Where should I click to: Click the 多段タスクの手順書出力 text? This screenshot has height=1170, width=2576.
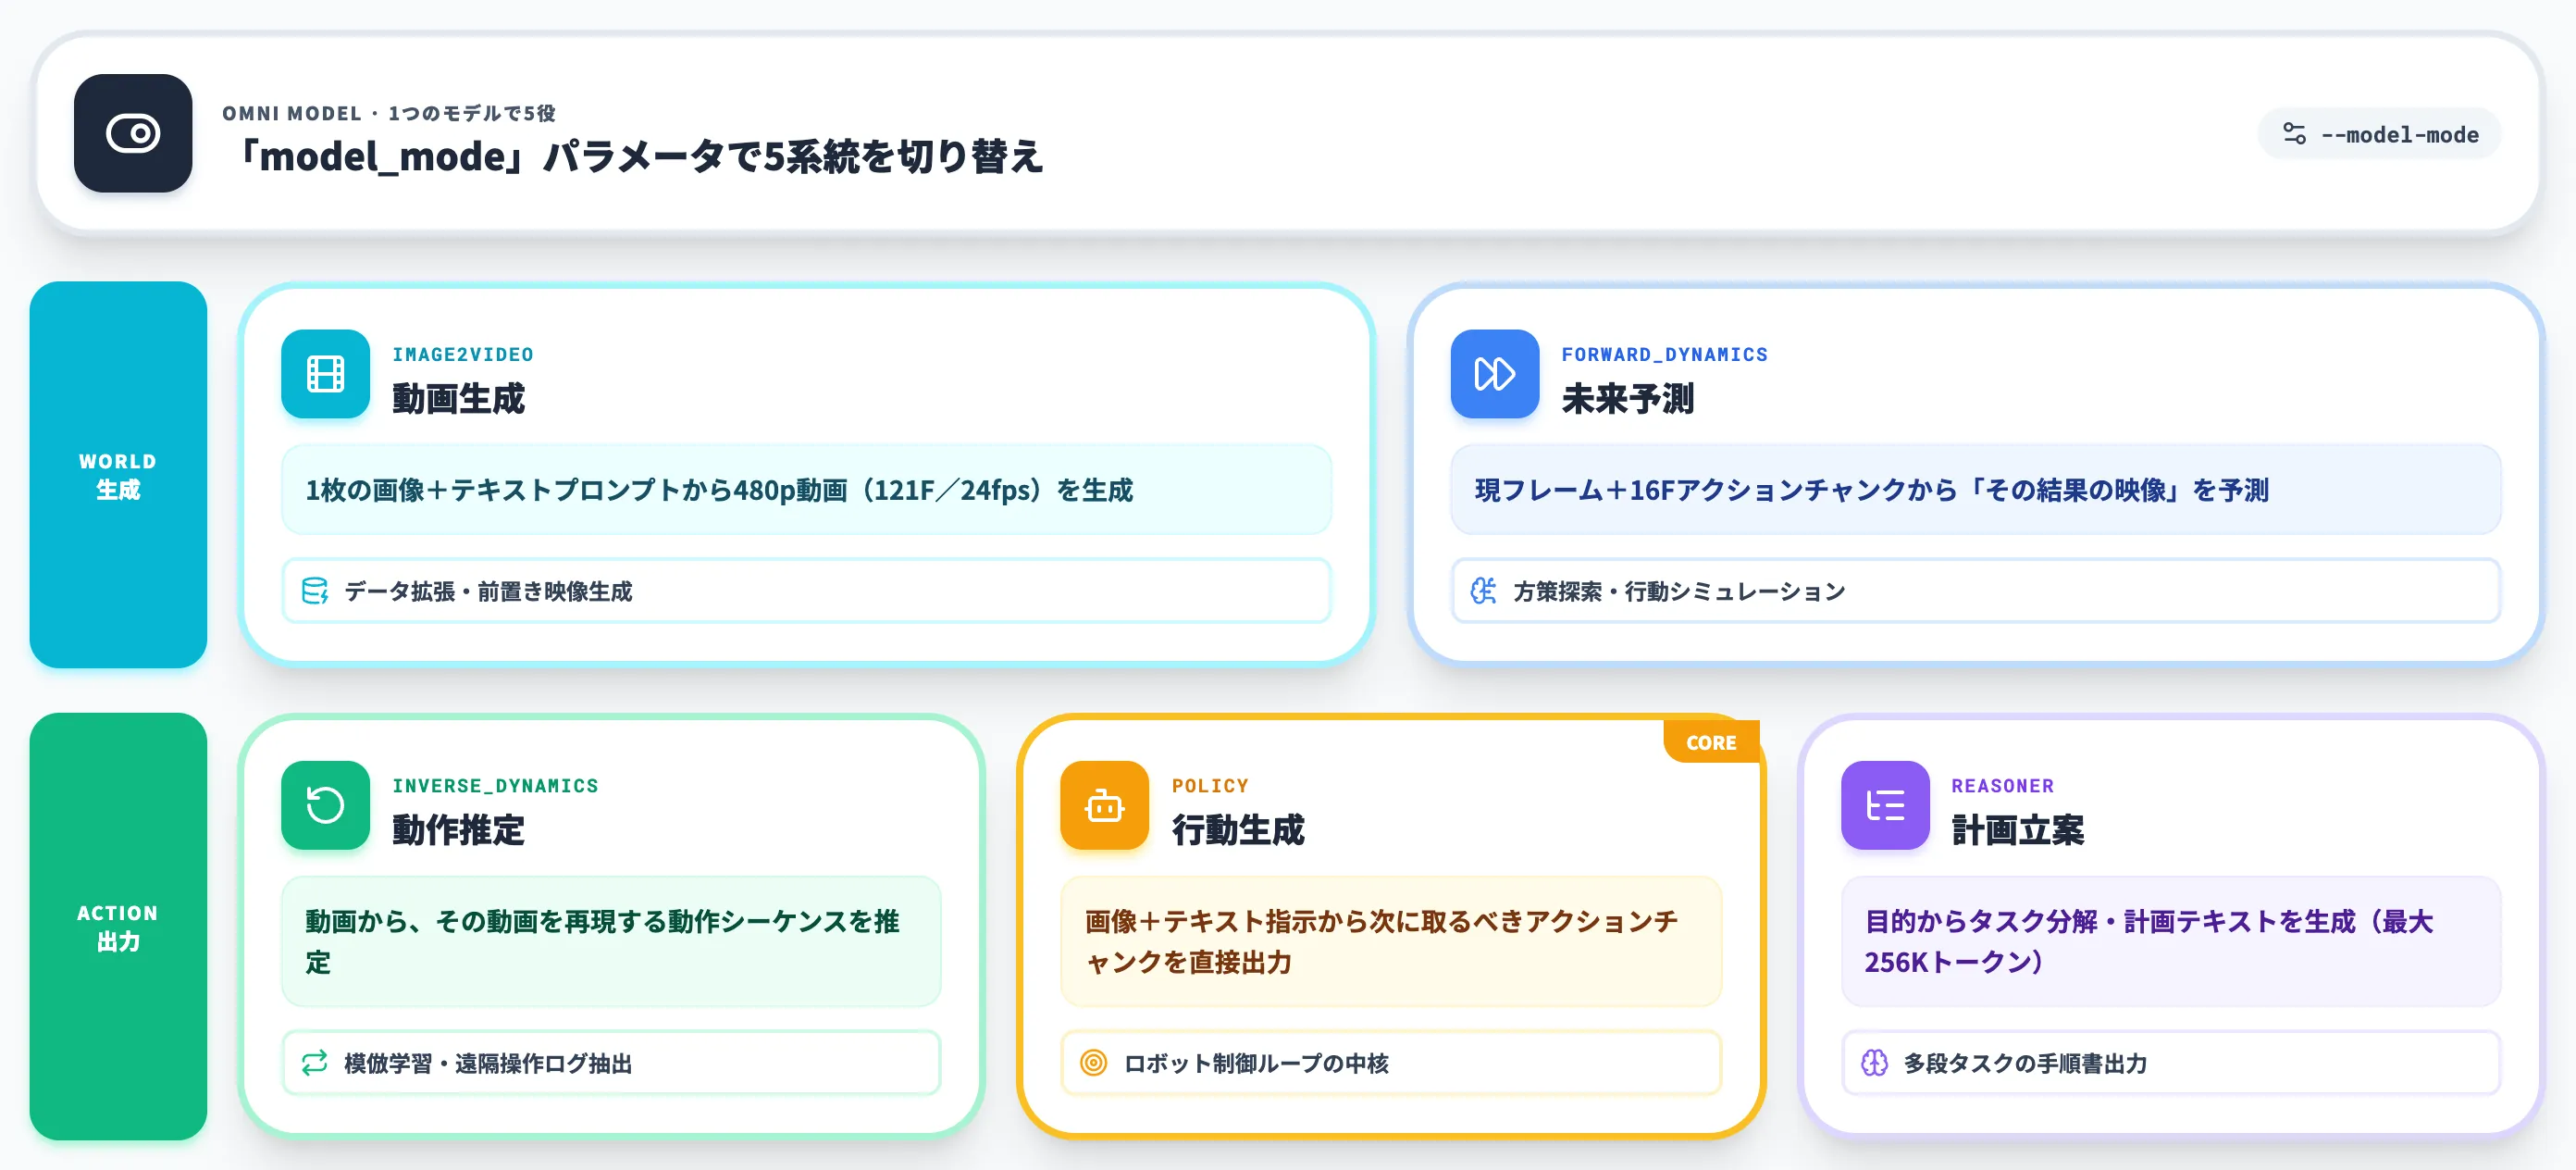click(2025, 1063)
